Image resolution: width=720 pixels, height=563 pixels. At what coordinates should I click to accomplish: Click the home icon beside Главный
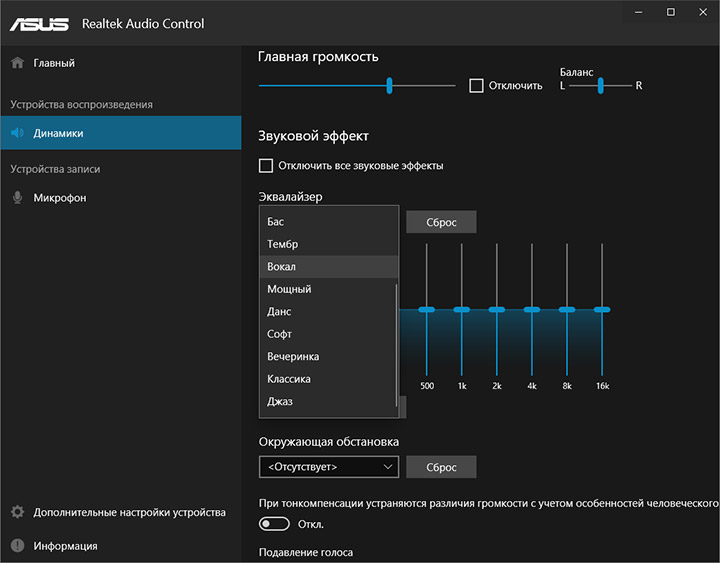tap(17, 63)
